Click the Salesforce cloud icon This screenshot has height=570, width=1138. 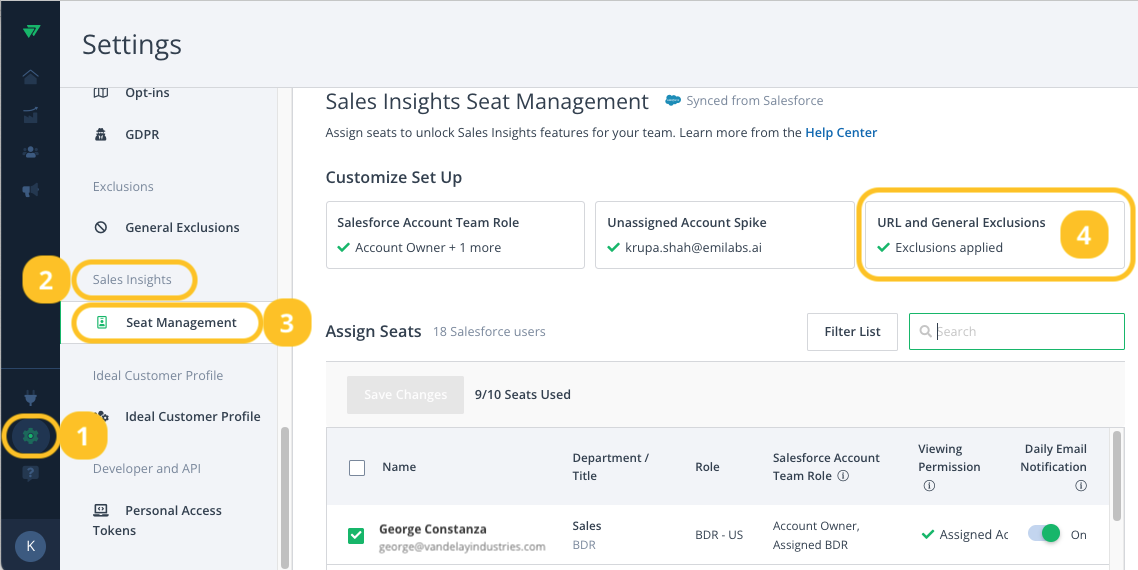pyautogui.click(x=674, y=101)
